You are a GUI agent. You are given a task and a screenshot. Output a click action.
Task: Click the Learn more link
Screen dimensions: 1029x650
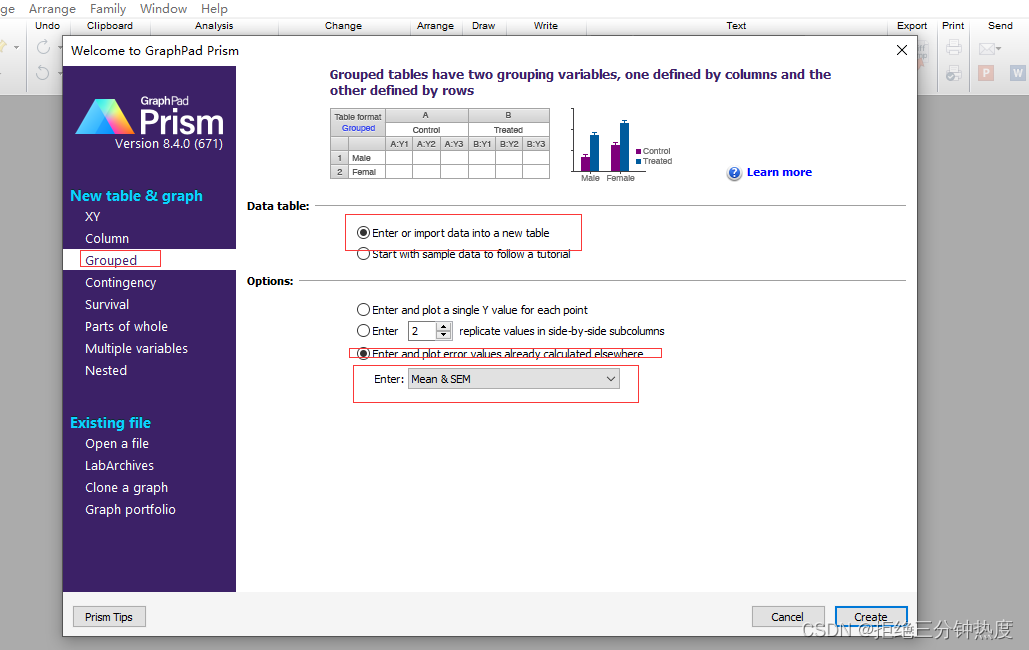779,172
